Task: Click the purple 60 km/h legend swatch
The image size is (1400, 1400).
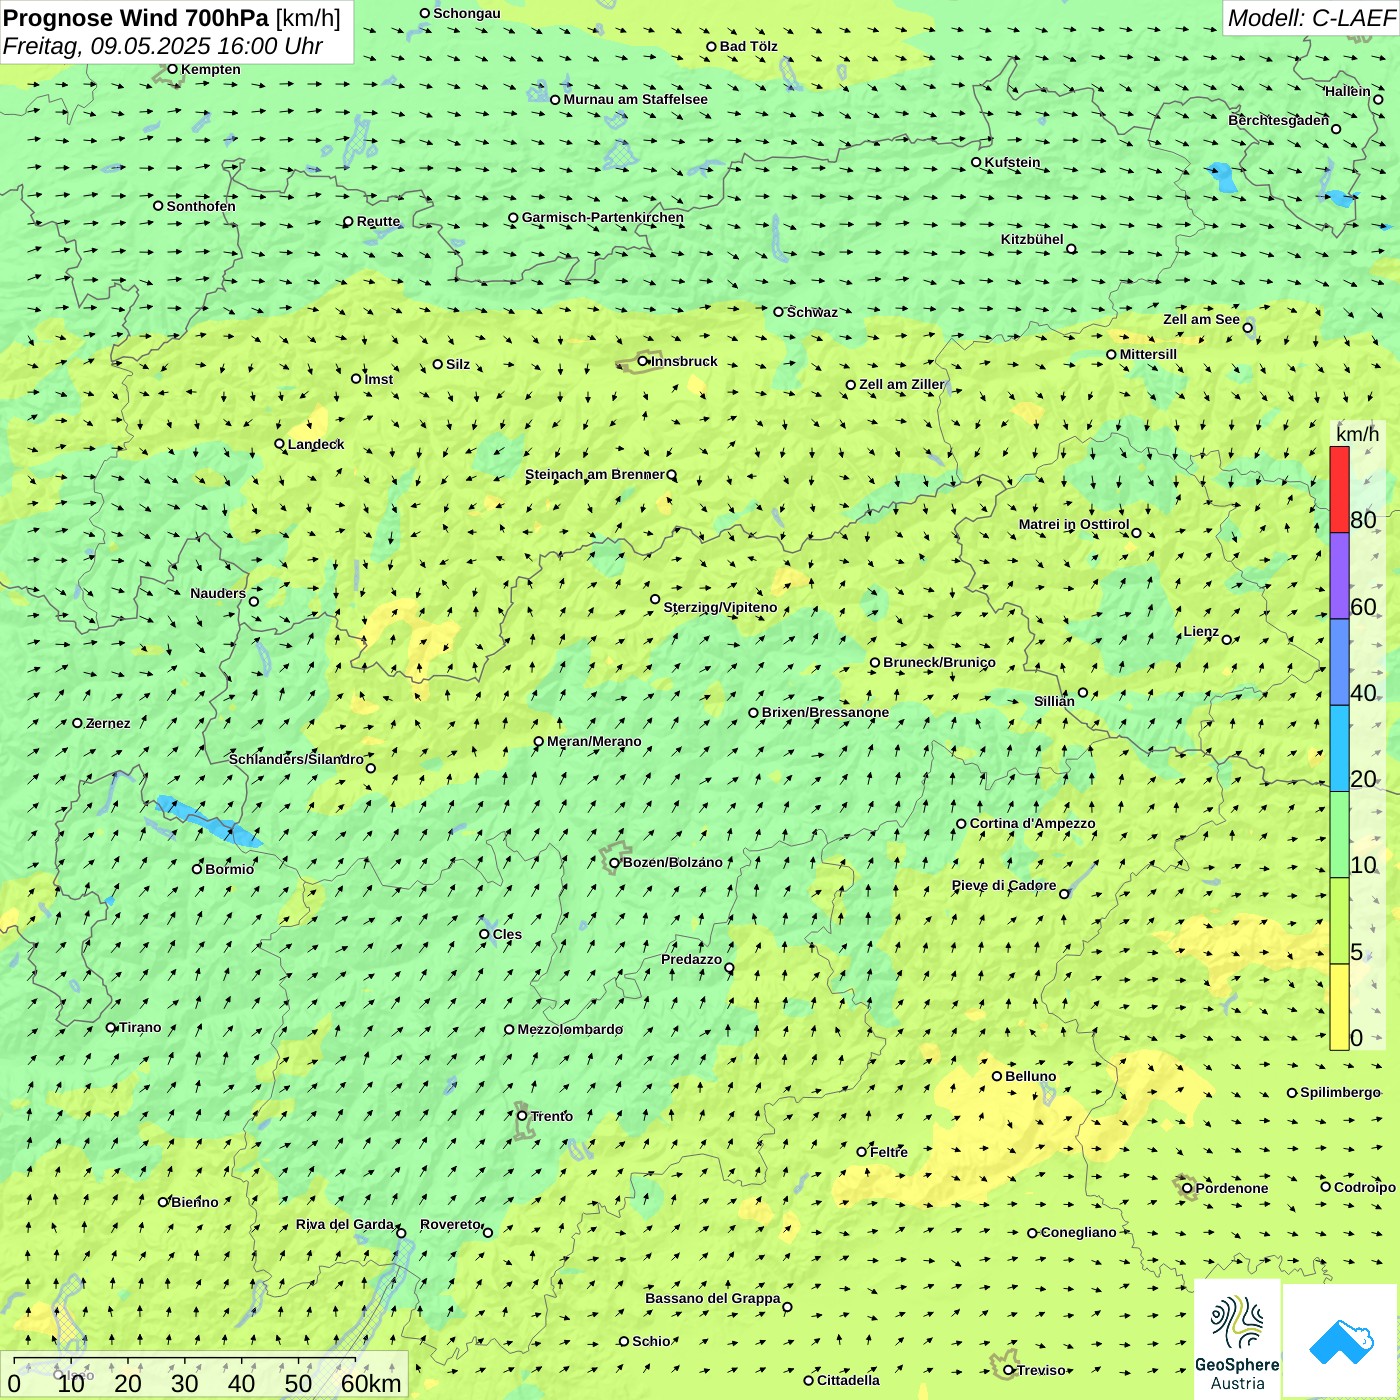Action: point(1339,576)
